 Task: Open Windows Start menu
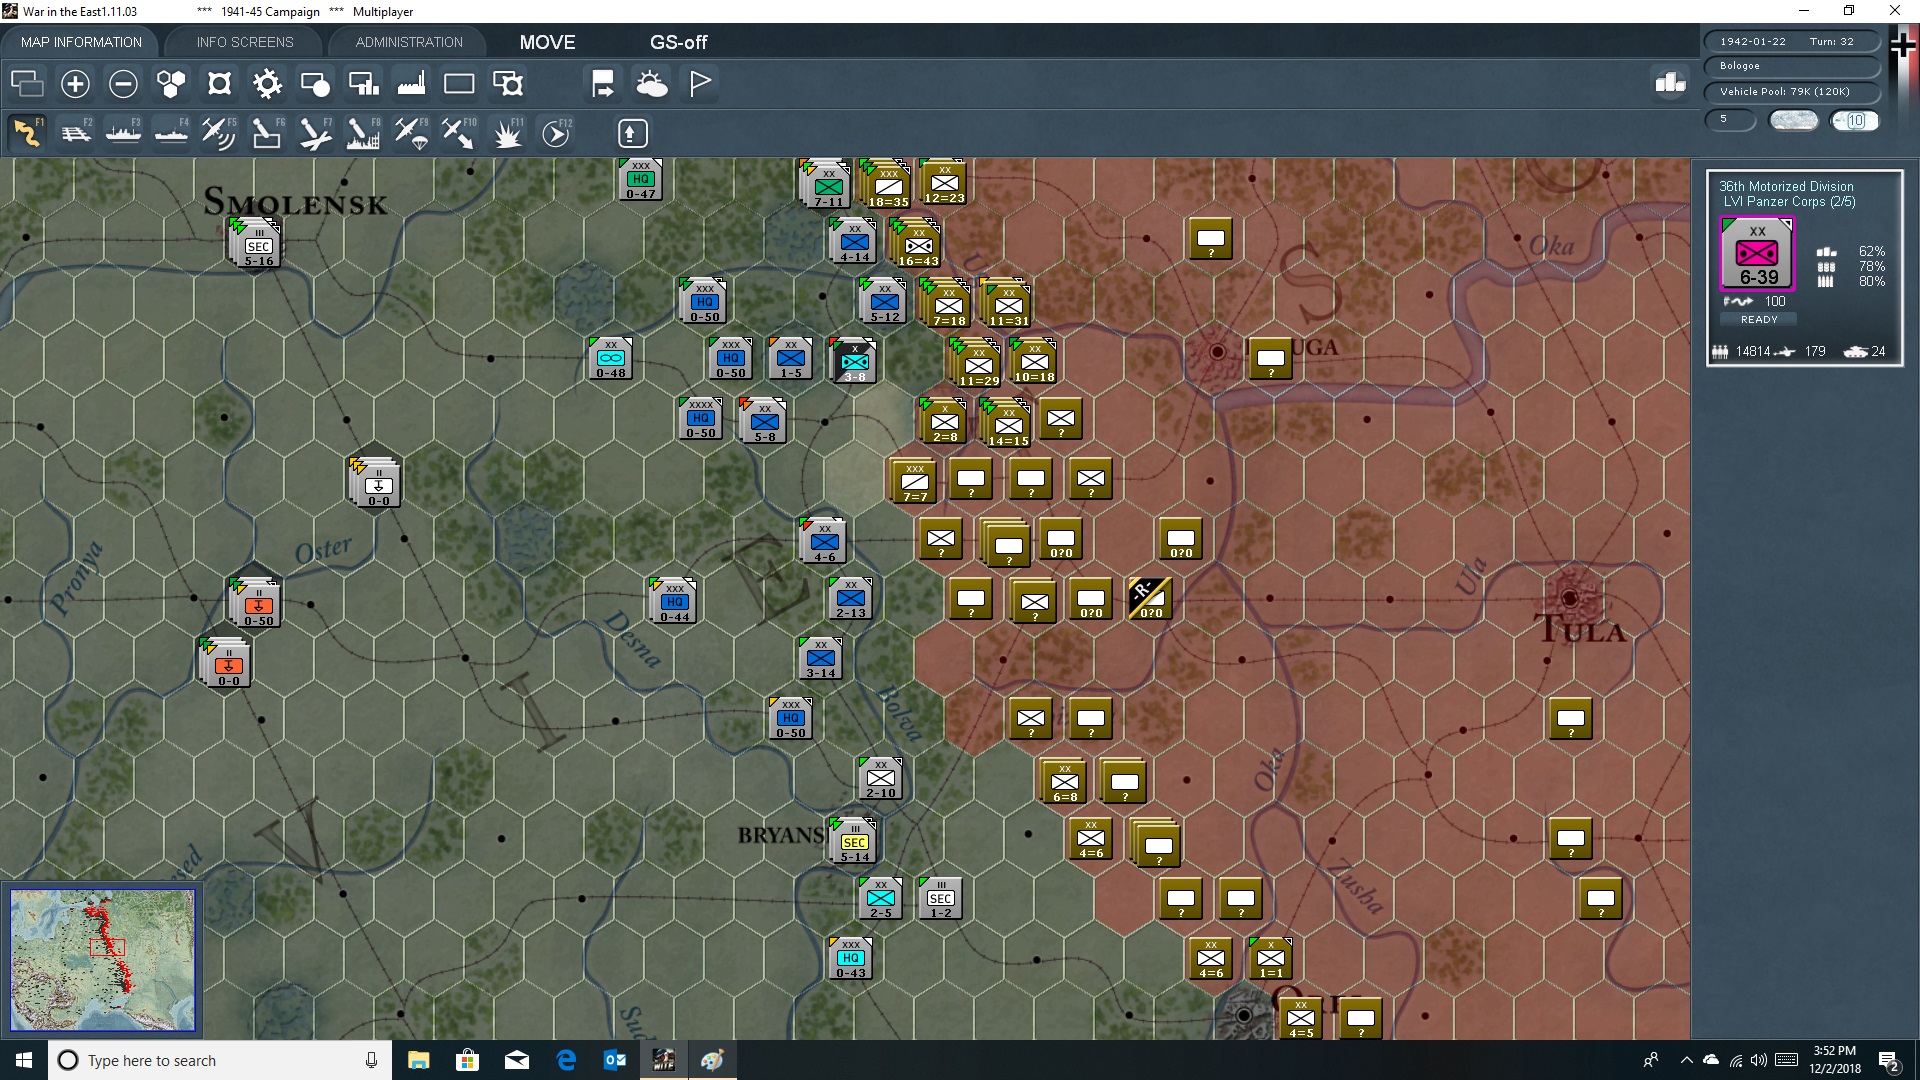[24, 1060]
